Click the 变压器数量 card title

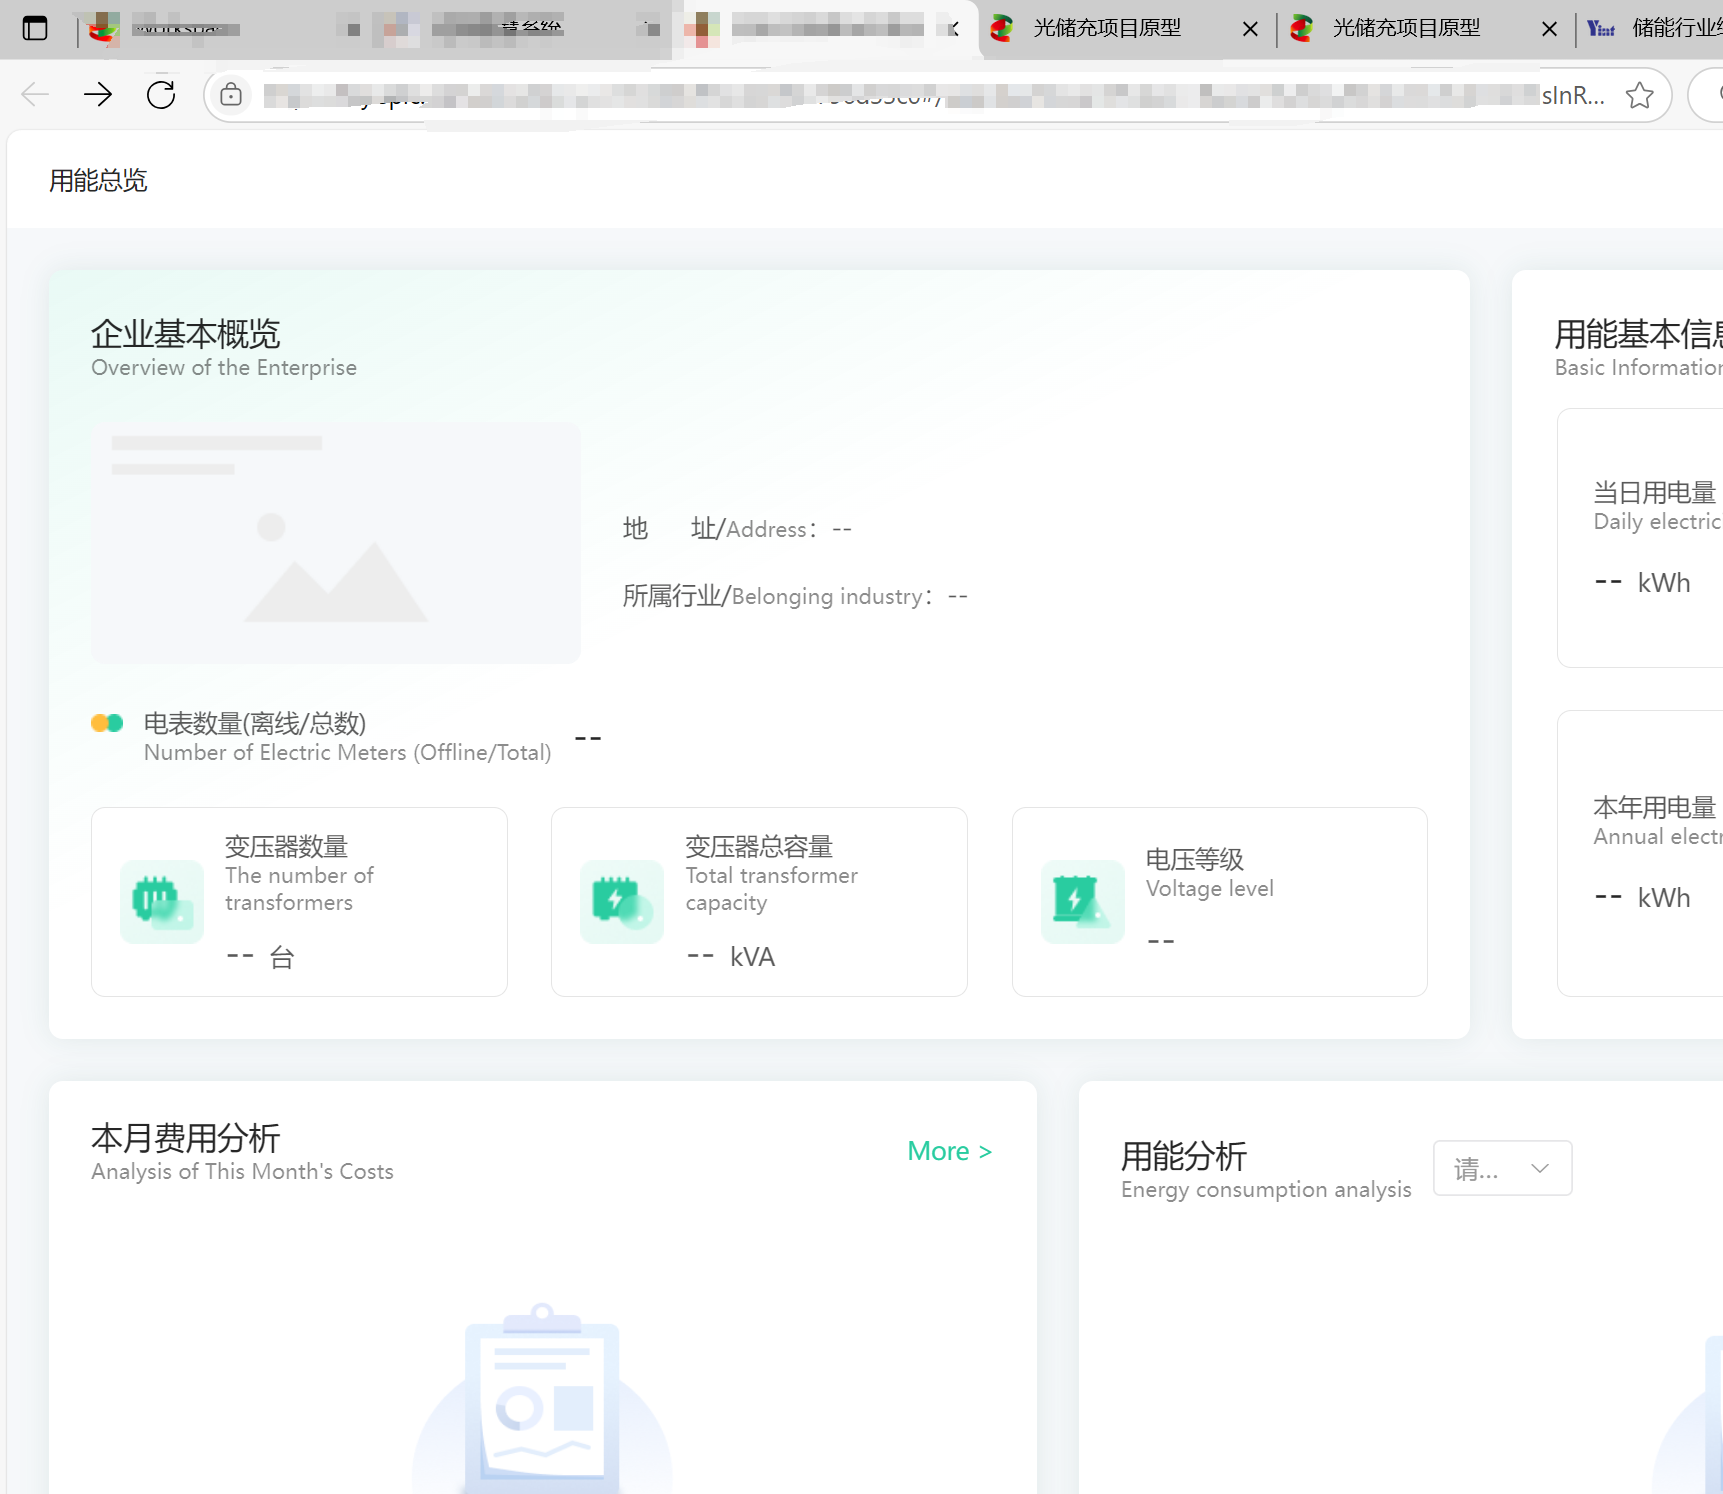(286, 847)
